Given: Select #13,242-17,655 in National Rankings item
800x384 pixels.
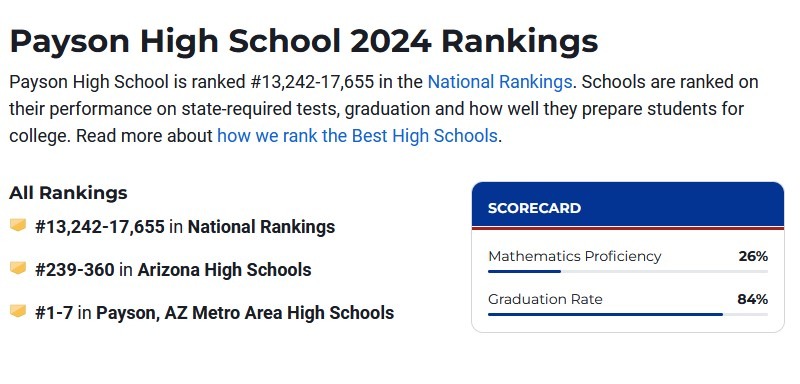Looking at the screenshot, I should [x=185, y=226].
